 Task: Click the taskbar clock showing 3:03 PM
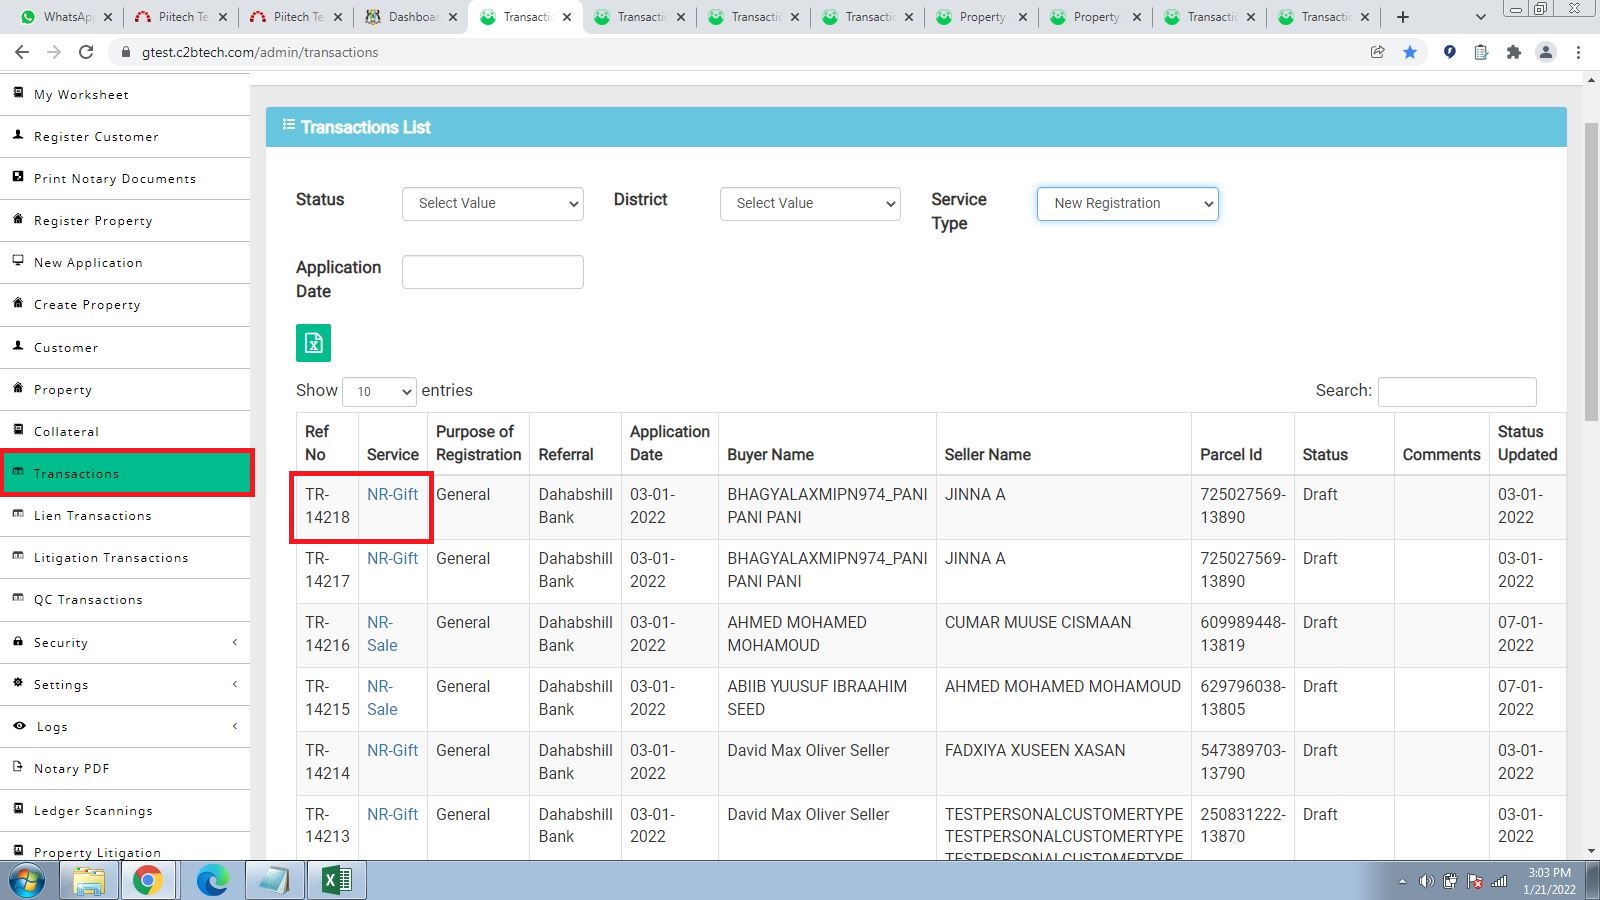(1549, 881)
